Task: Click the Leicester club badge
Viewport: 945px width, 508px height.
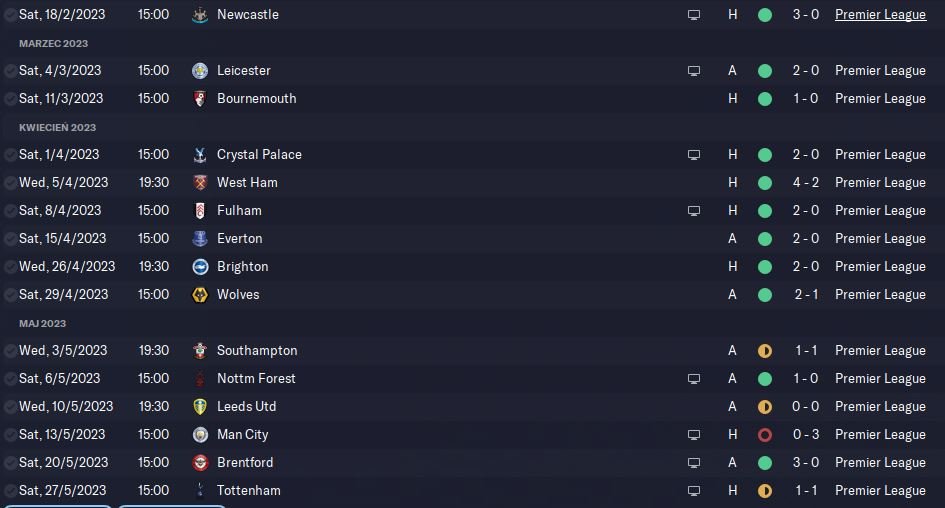Action: [x=199, y=71]
